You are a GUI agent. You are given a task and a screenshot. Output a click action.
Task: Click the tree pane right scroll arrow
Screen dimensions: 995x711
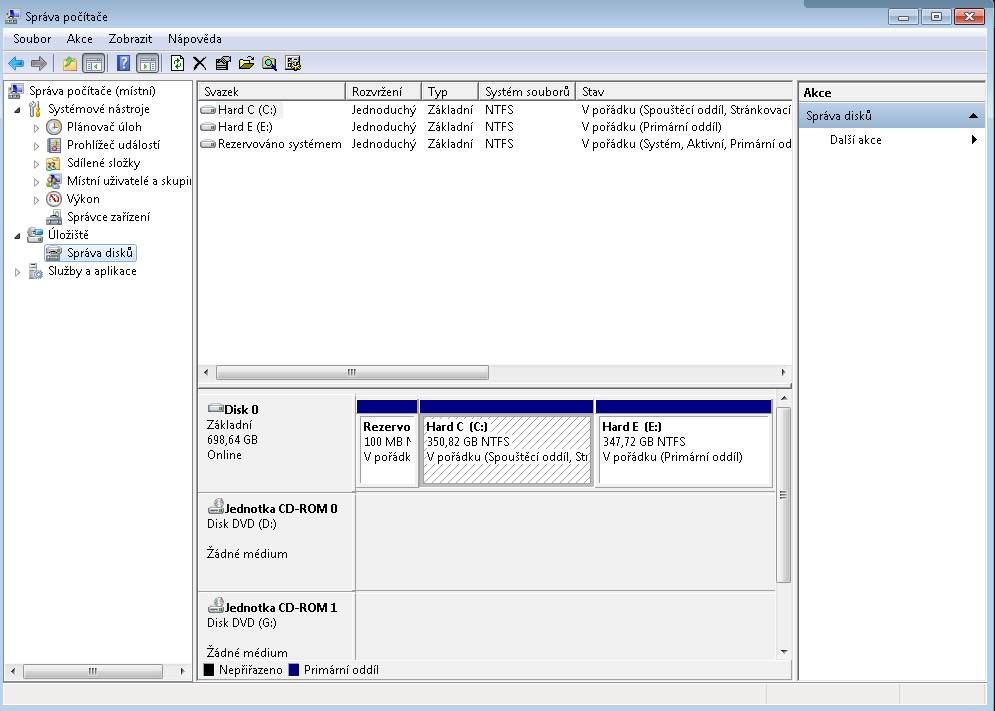(x=182, y=671)
